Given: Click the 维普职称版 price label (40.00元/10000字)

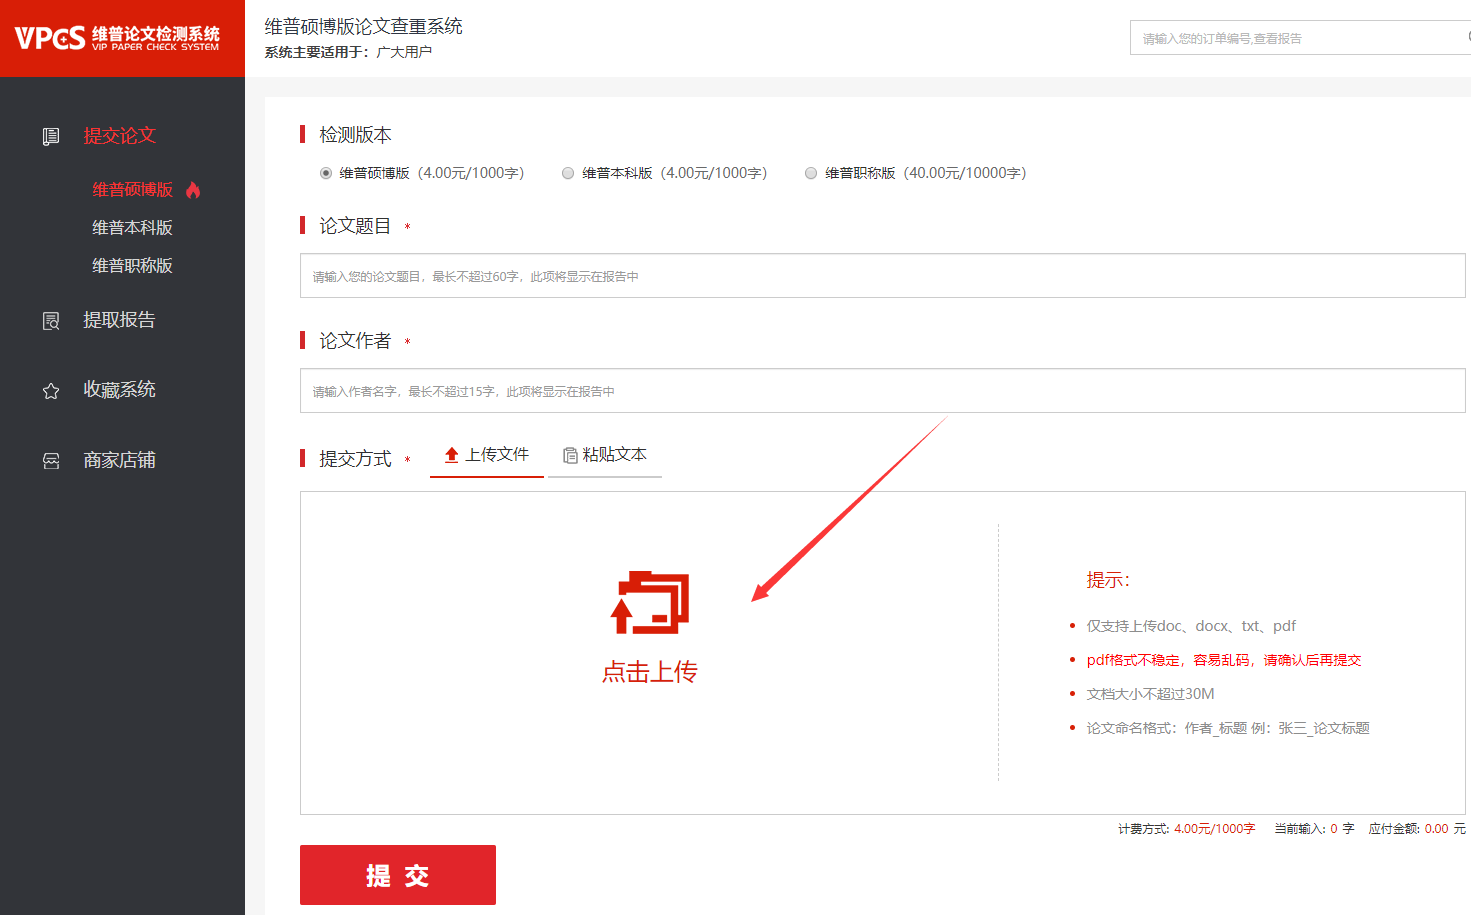Looking at the screenshot, I should point(965,173).
